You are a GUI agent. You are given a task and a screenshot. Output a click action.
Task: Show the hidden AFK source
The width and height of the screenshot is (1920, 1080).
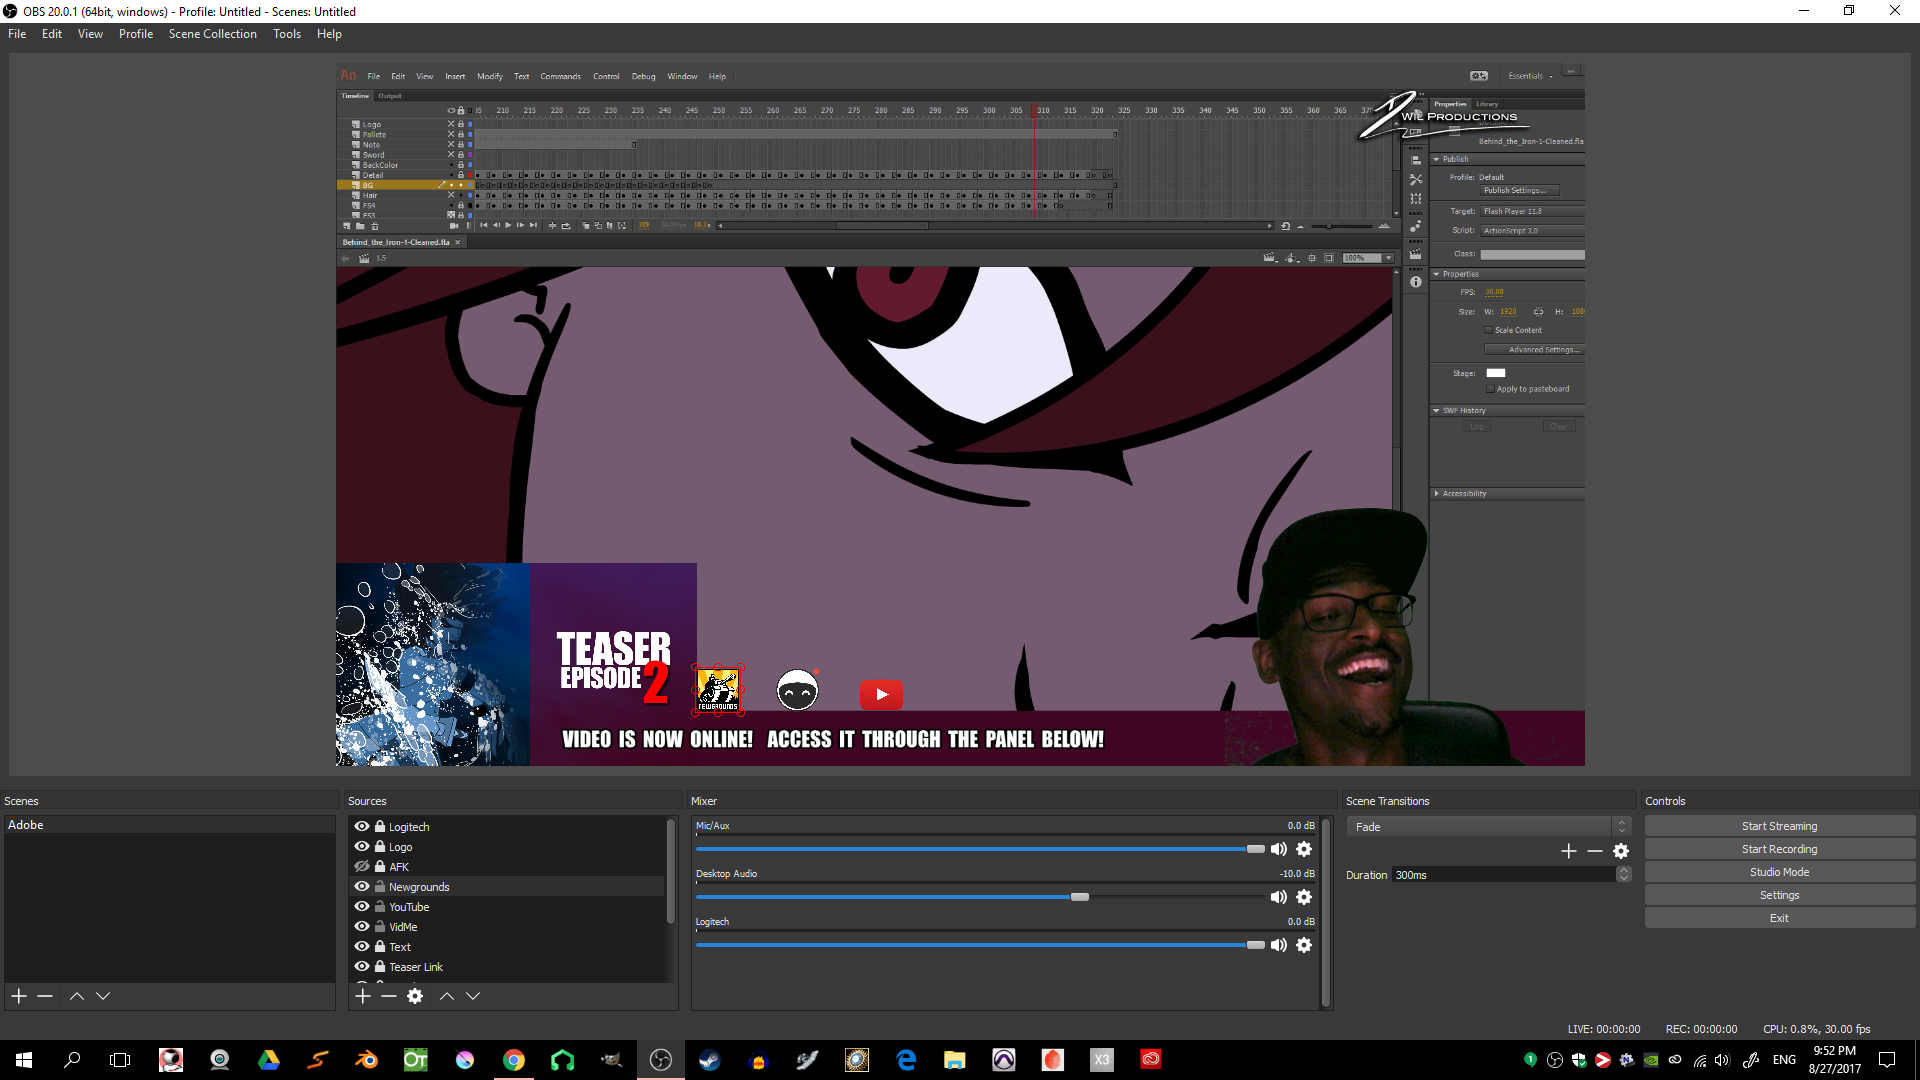click(x=362, y=866)
